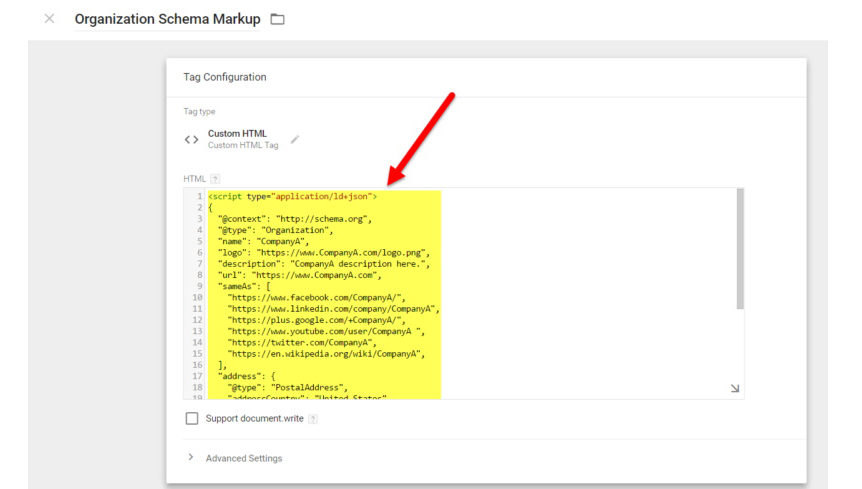Click the Advanced Settings label
862x489 pixels.
point(244,458)
